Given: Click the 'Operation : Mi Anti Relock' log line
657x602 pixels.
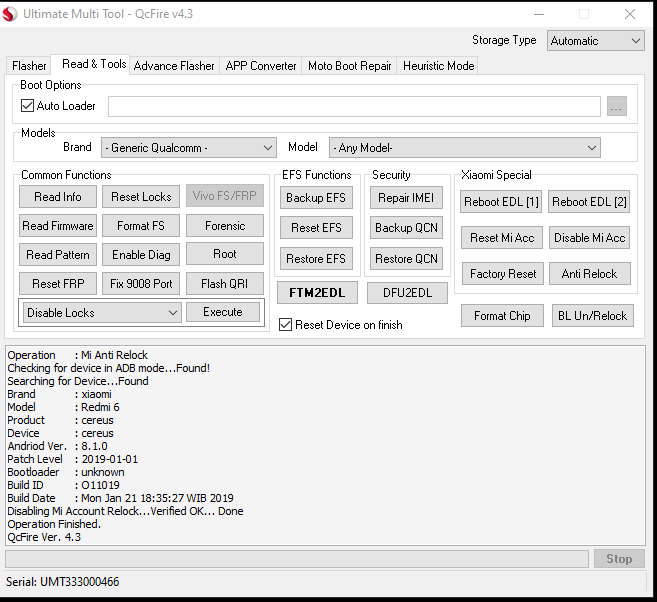Looking at the screenshot, I should click(x=78, y=355).
